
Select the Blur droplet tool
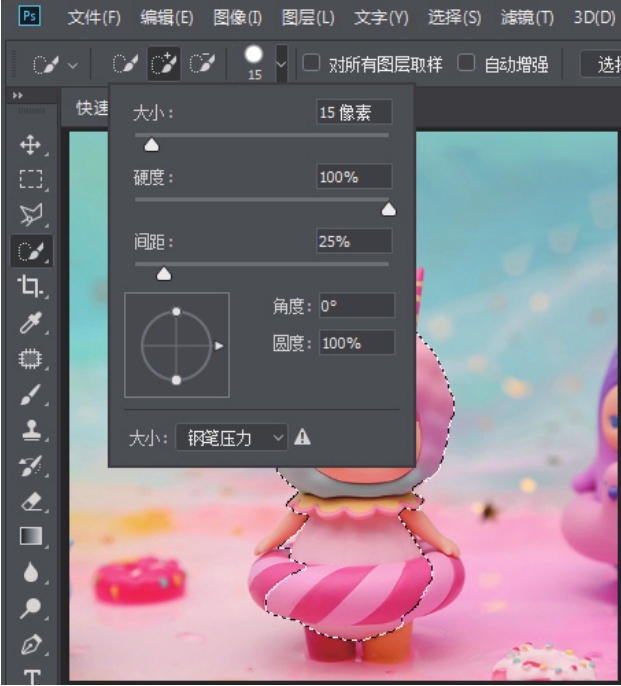(x=31, y=572)
